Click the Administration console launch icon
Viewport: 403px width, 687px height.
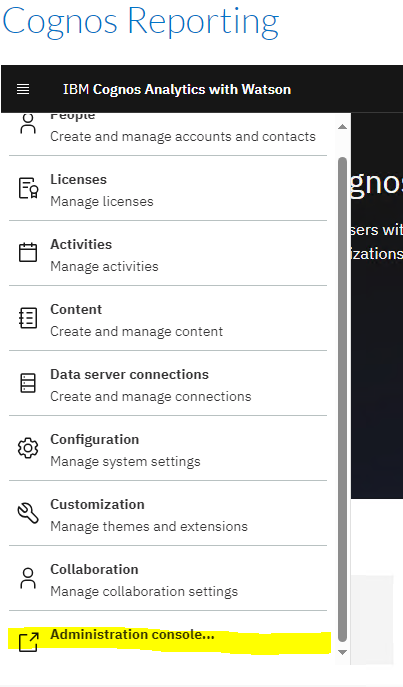29,642
